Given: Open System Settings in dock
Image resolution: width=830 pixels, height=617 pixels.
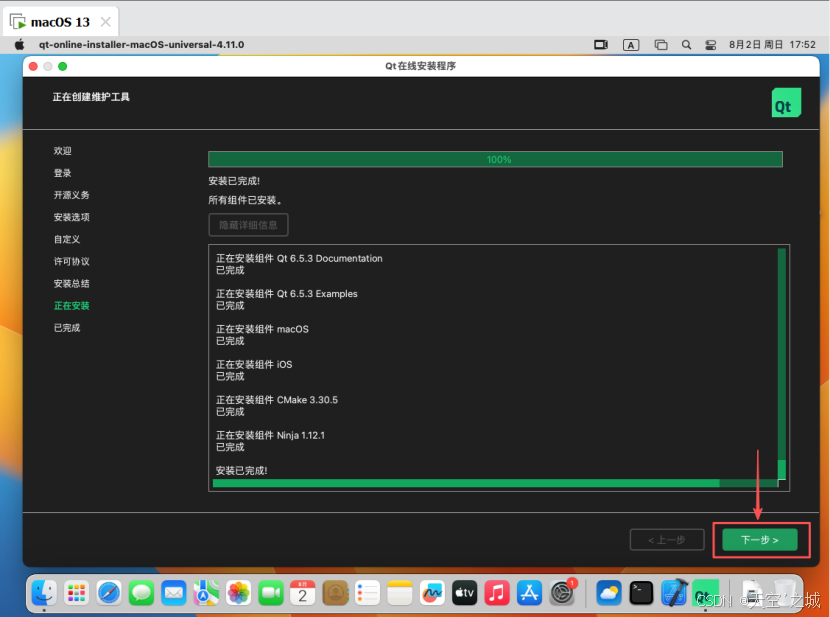Looking at the screenshot, I should [562, 593].
